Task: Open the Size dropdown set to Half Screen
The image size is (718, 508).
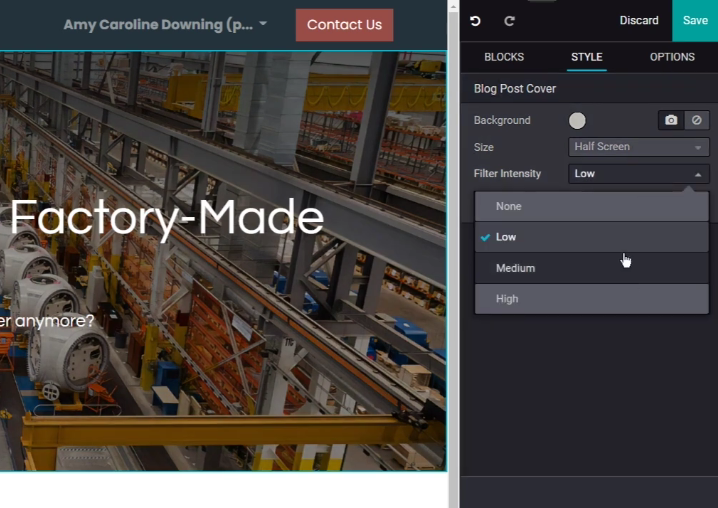Action: click(x=639, y=147)
